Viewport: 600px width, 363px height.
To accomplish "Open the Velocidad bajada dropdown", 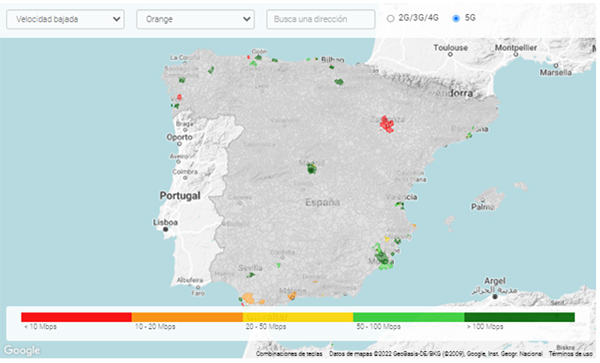I will (x=65, y=19).
